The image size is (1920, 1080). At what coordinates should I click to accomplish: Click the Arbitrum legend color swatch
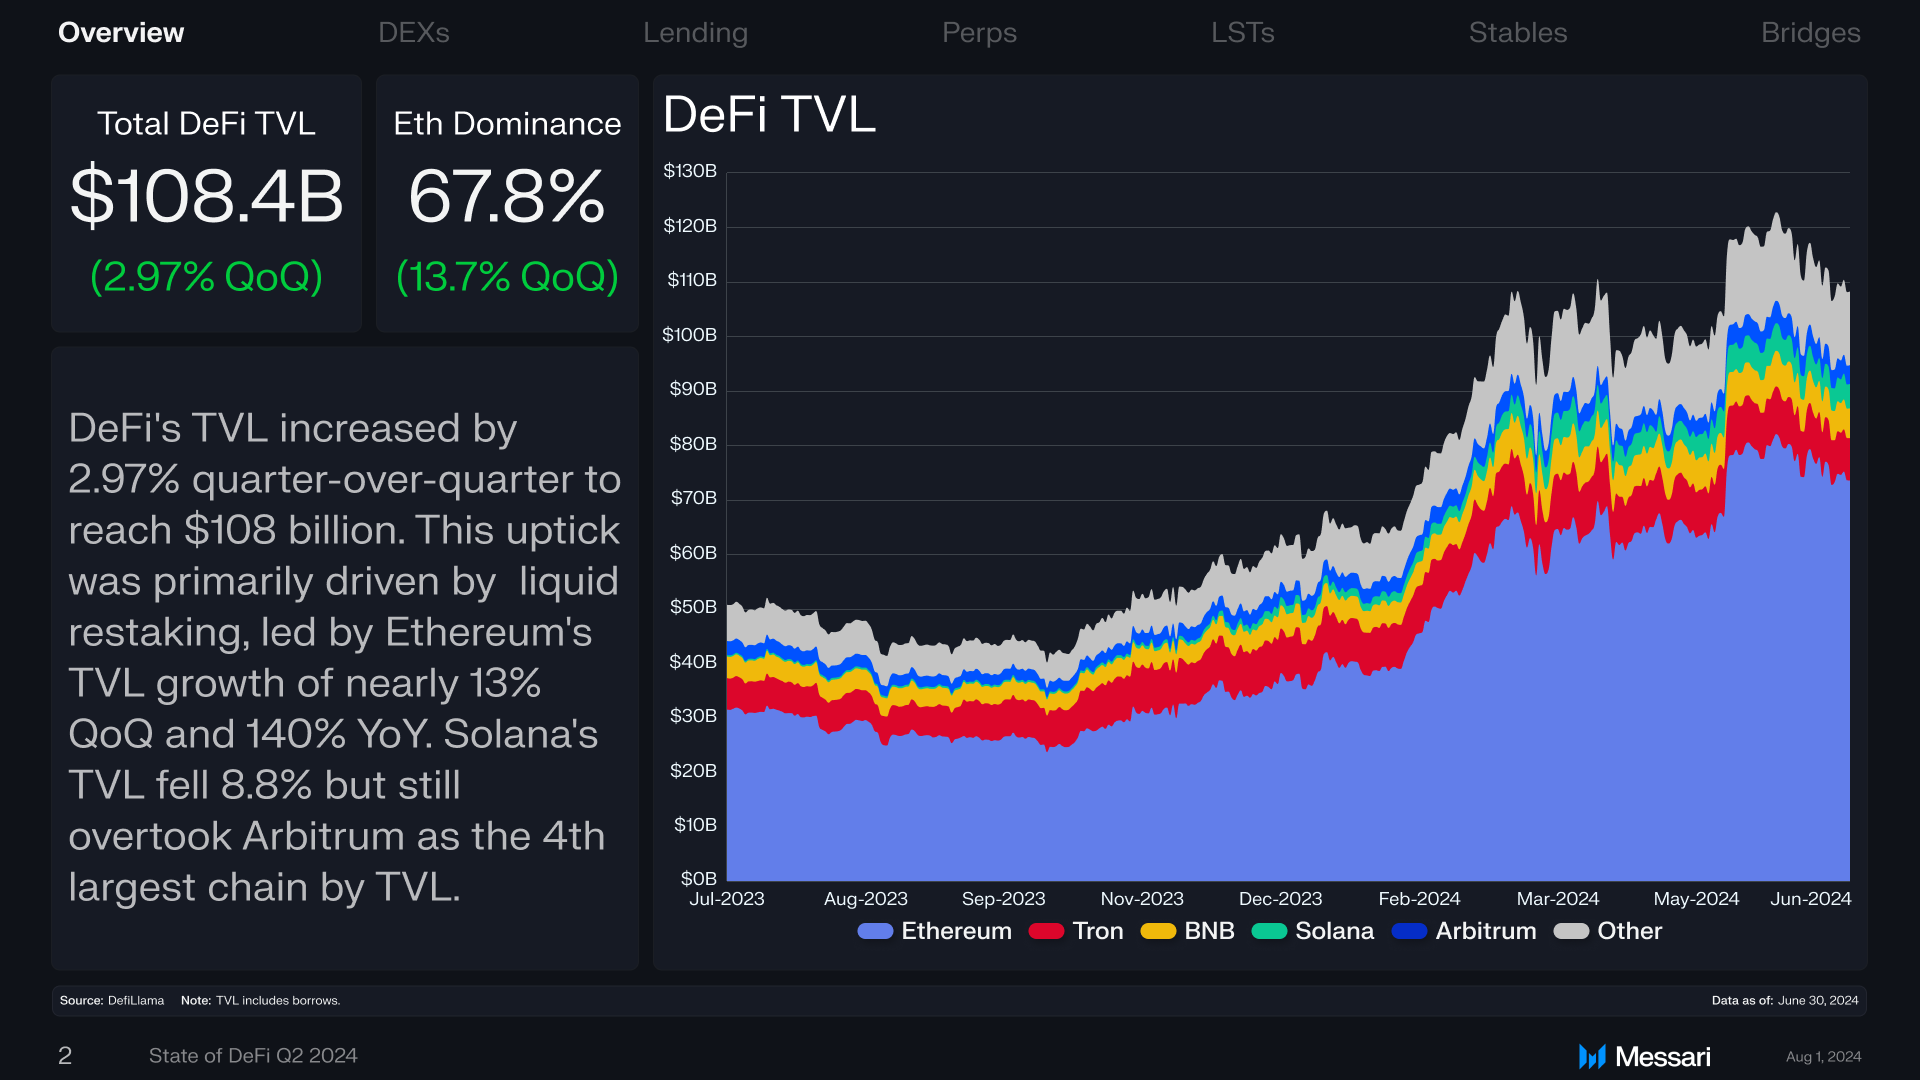1409,931
